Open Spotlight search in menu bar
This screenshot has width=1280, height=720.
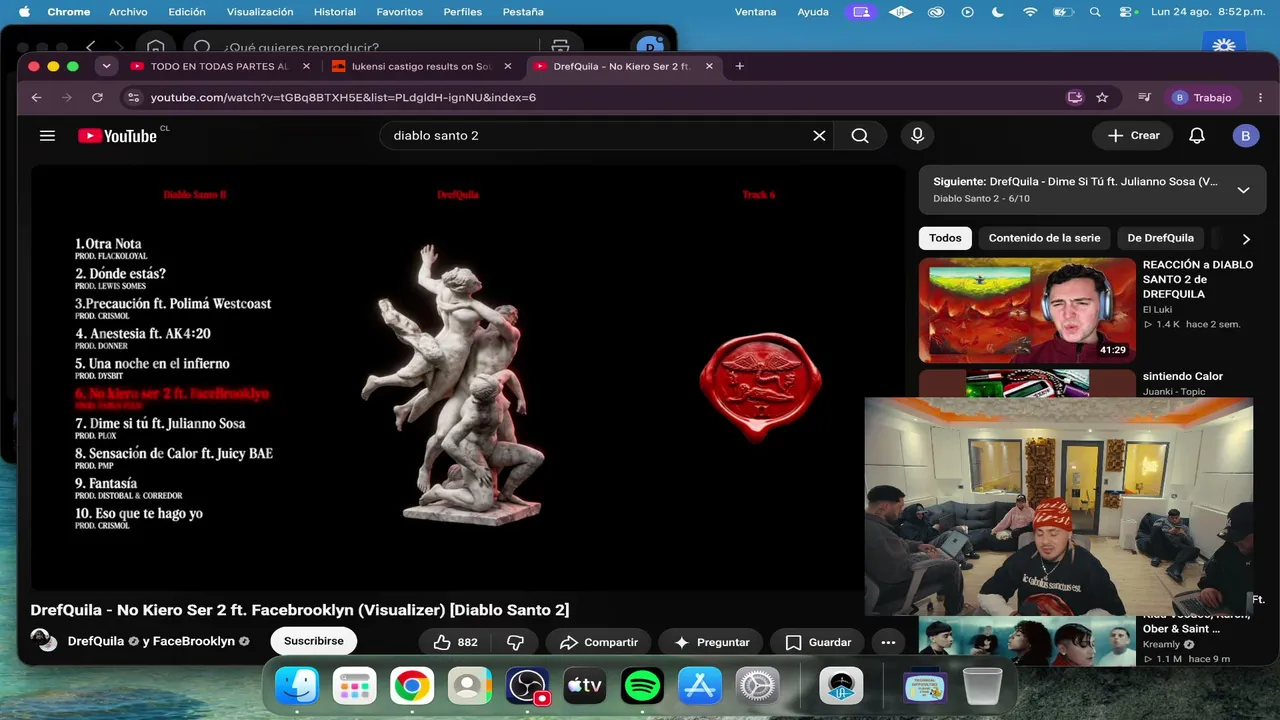(x=1095, y=12)
